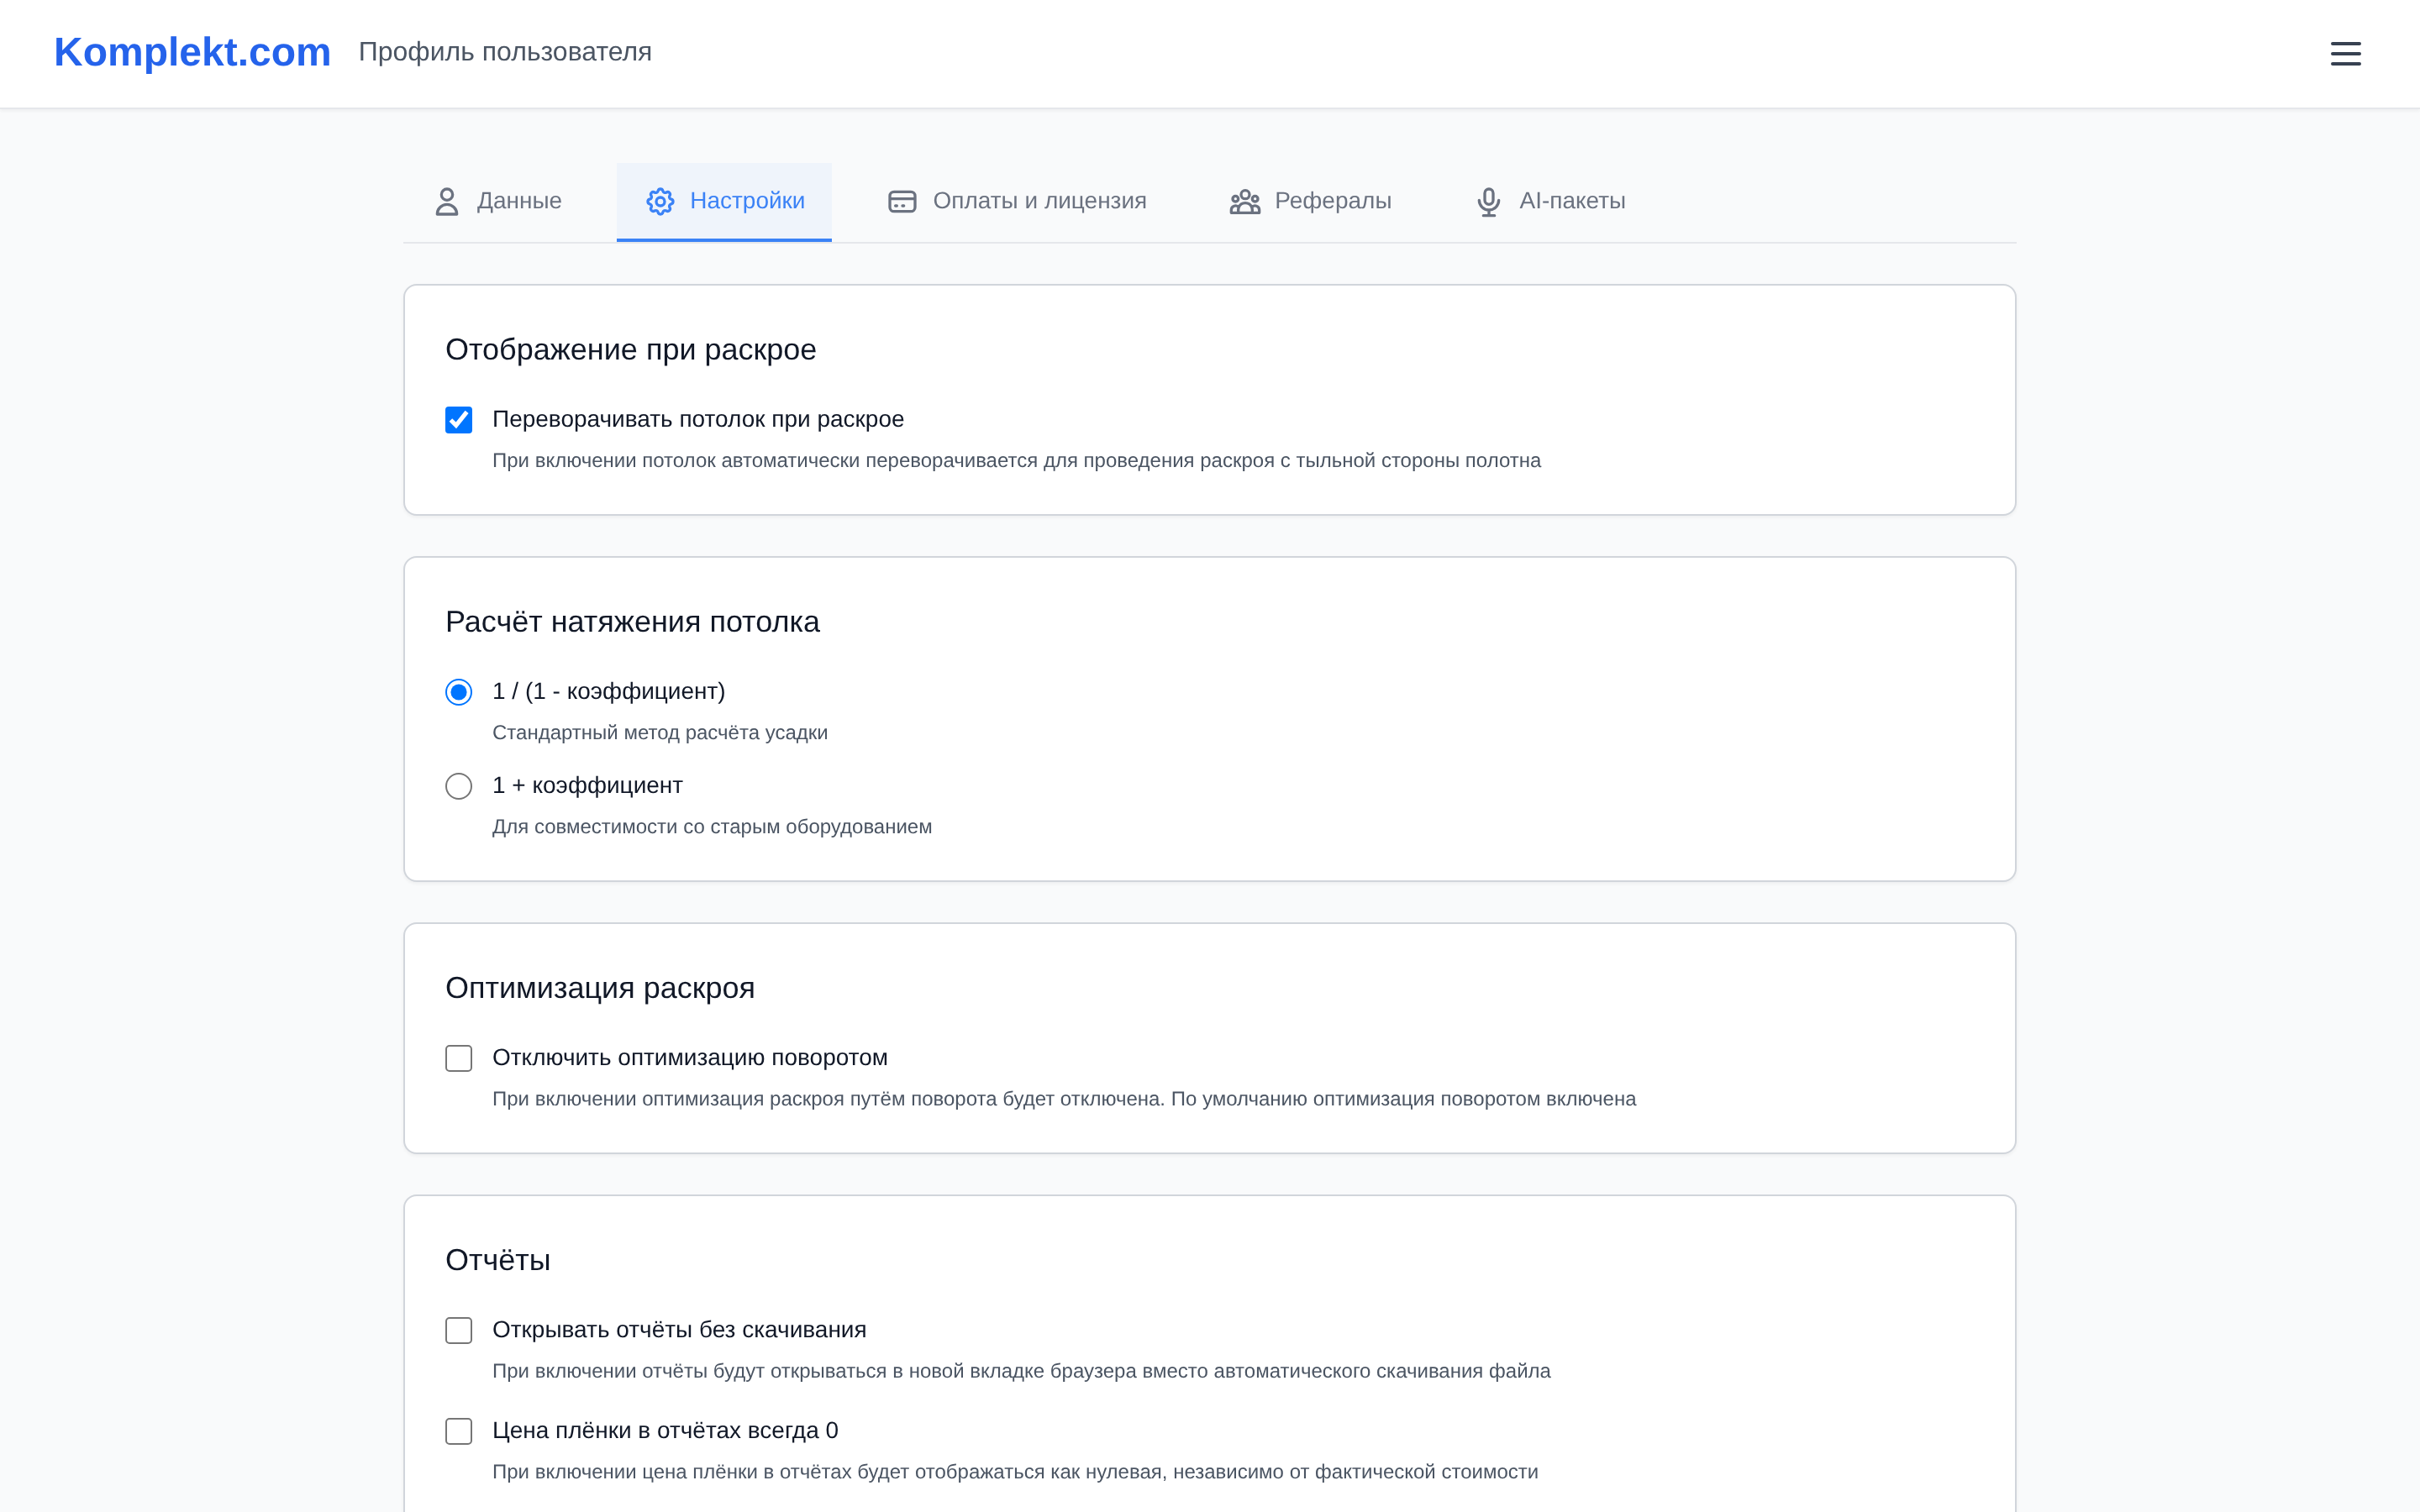Click the Переворачивать потолок при раскрое label
Viewport: 2420px width, 1512px height.
tap(698, 419)
